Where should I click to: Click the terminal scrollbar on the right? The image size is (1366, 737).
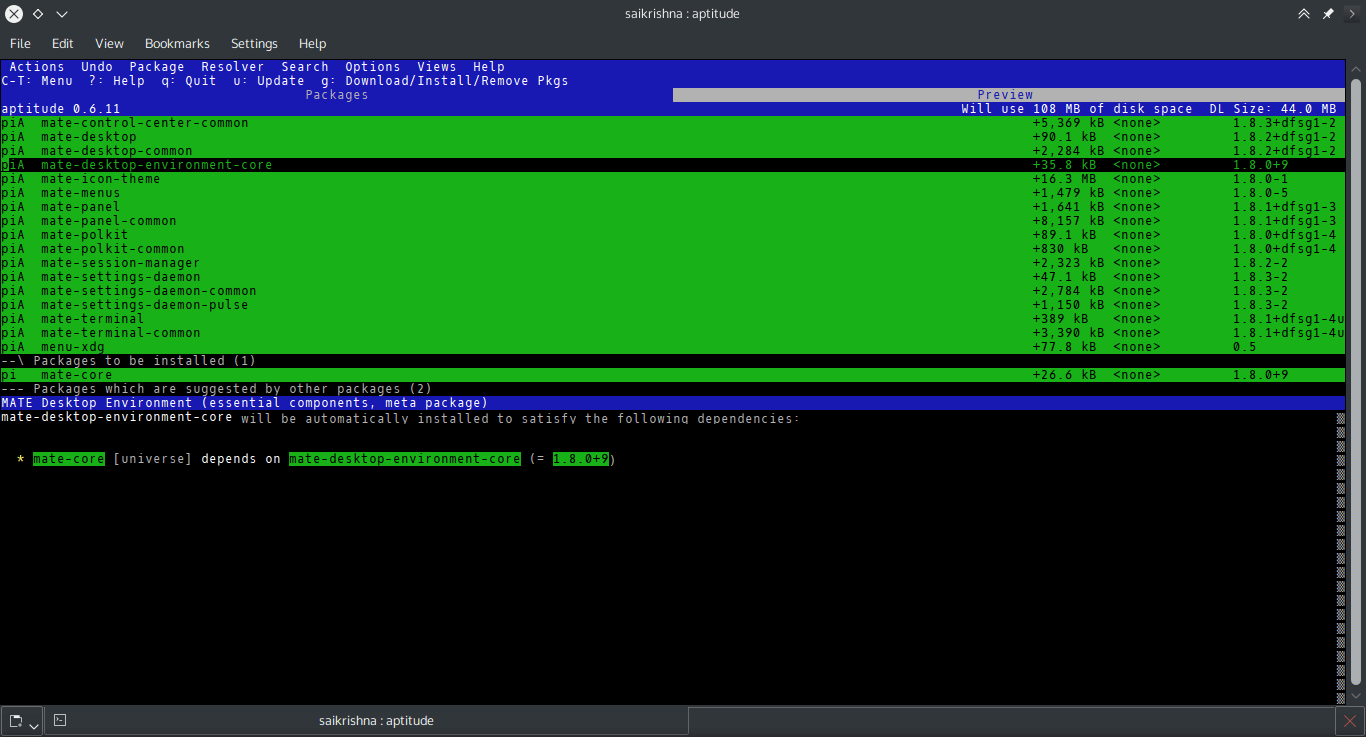pyautogui.click(x=1357, y=400)
